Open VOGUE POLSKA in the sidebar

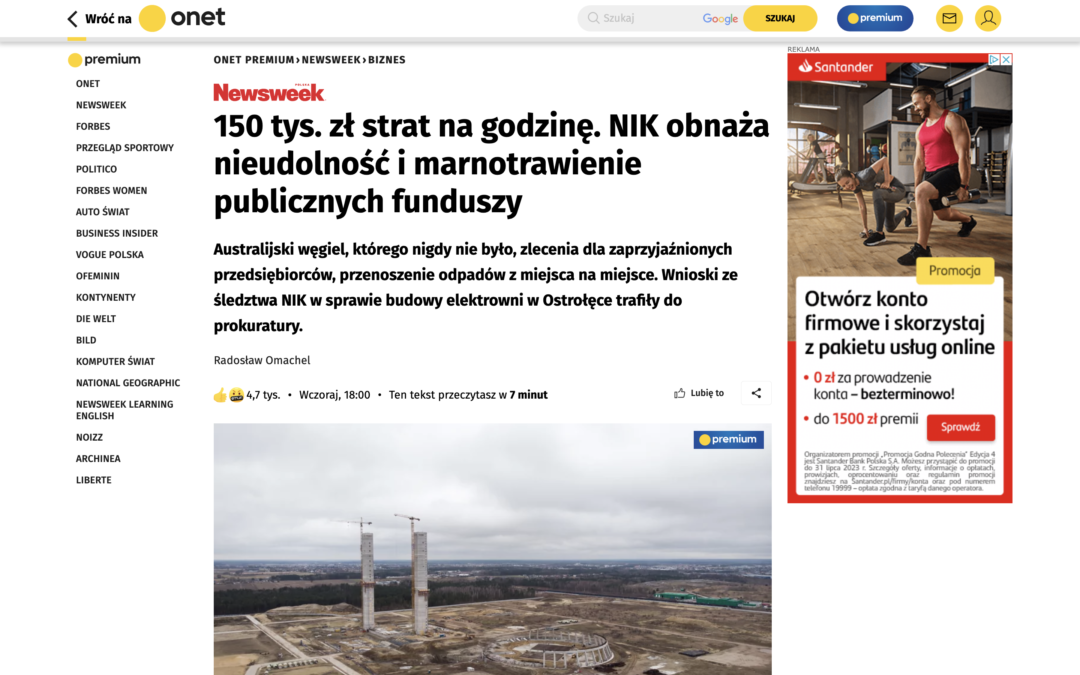click(x=110, y=255)
